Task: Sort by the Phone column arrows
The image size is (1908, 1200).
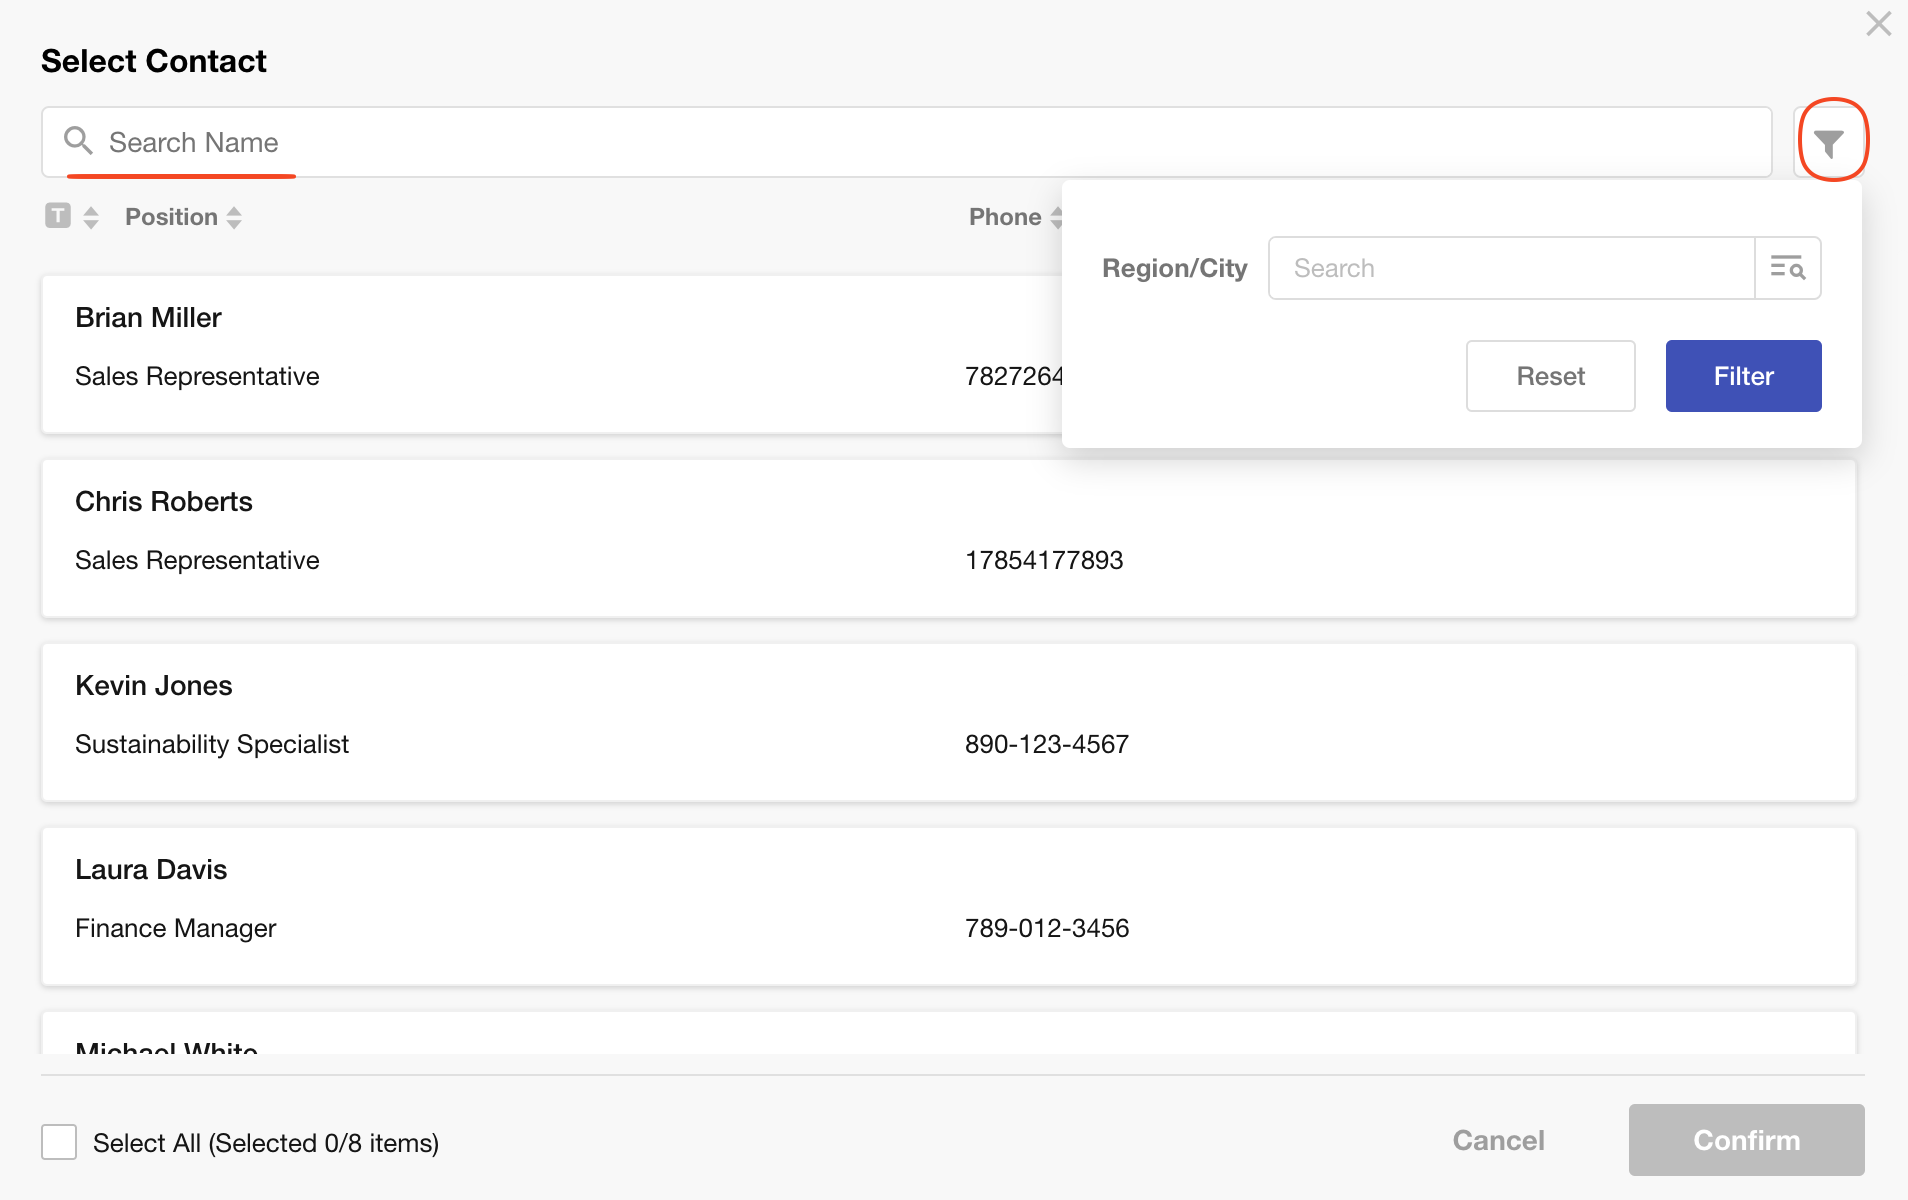Action: [x=1054, y=217]
